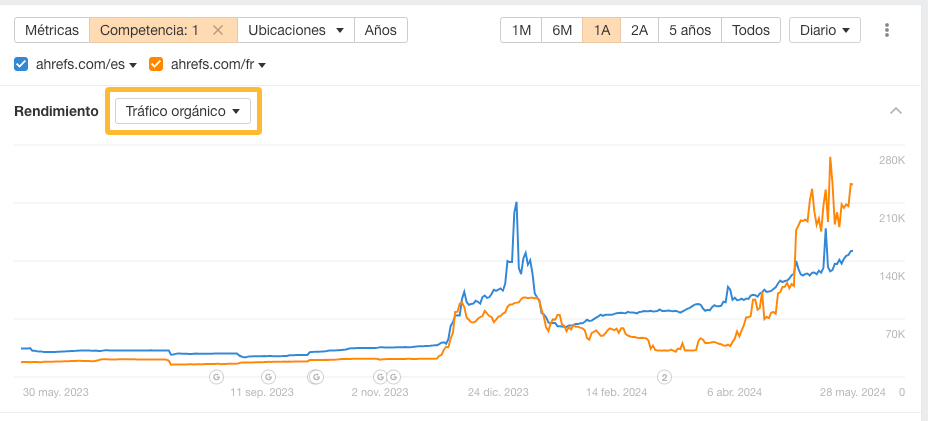Switch to the Métricas tab

point(52,30)
